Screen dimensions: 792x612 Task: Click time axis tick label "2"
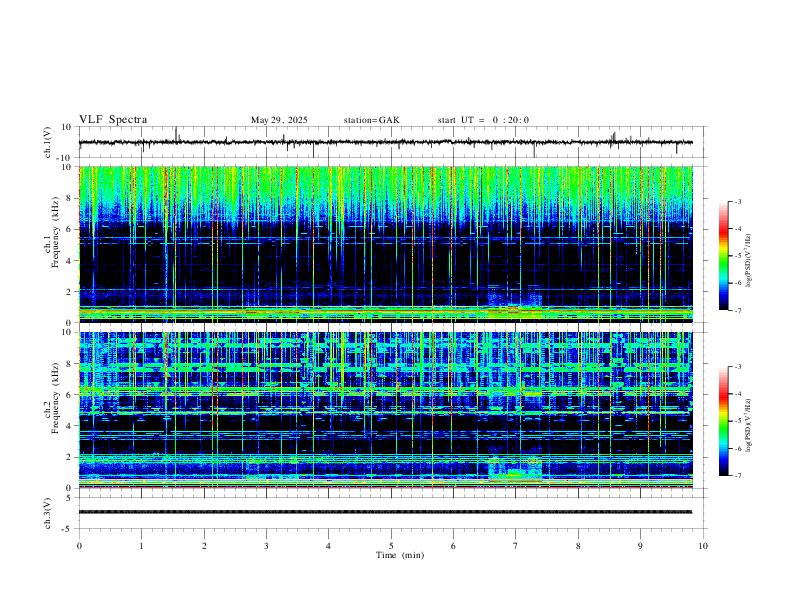coord(204,546)
